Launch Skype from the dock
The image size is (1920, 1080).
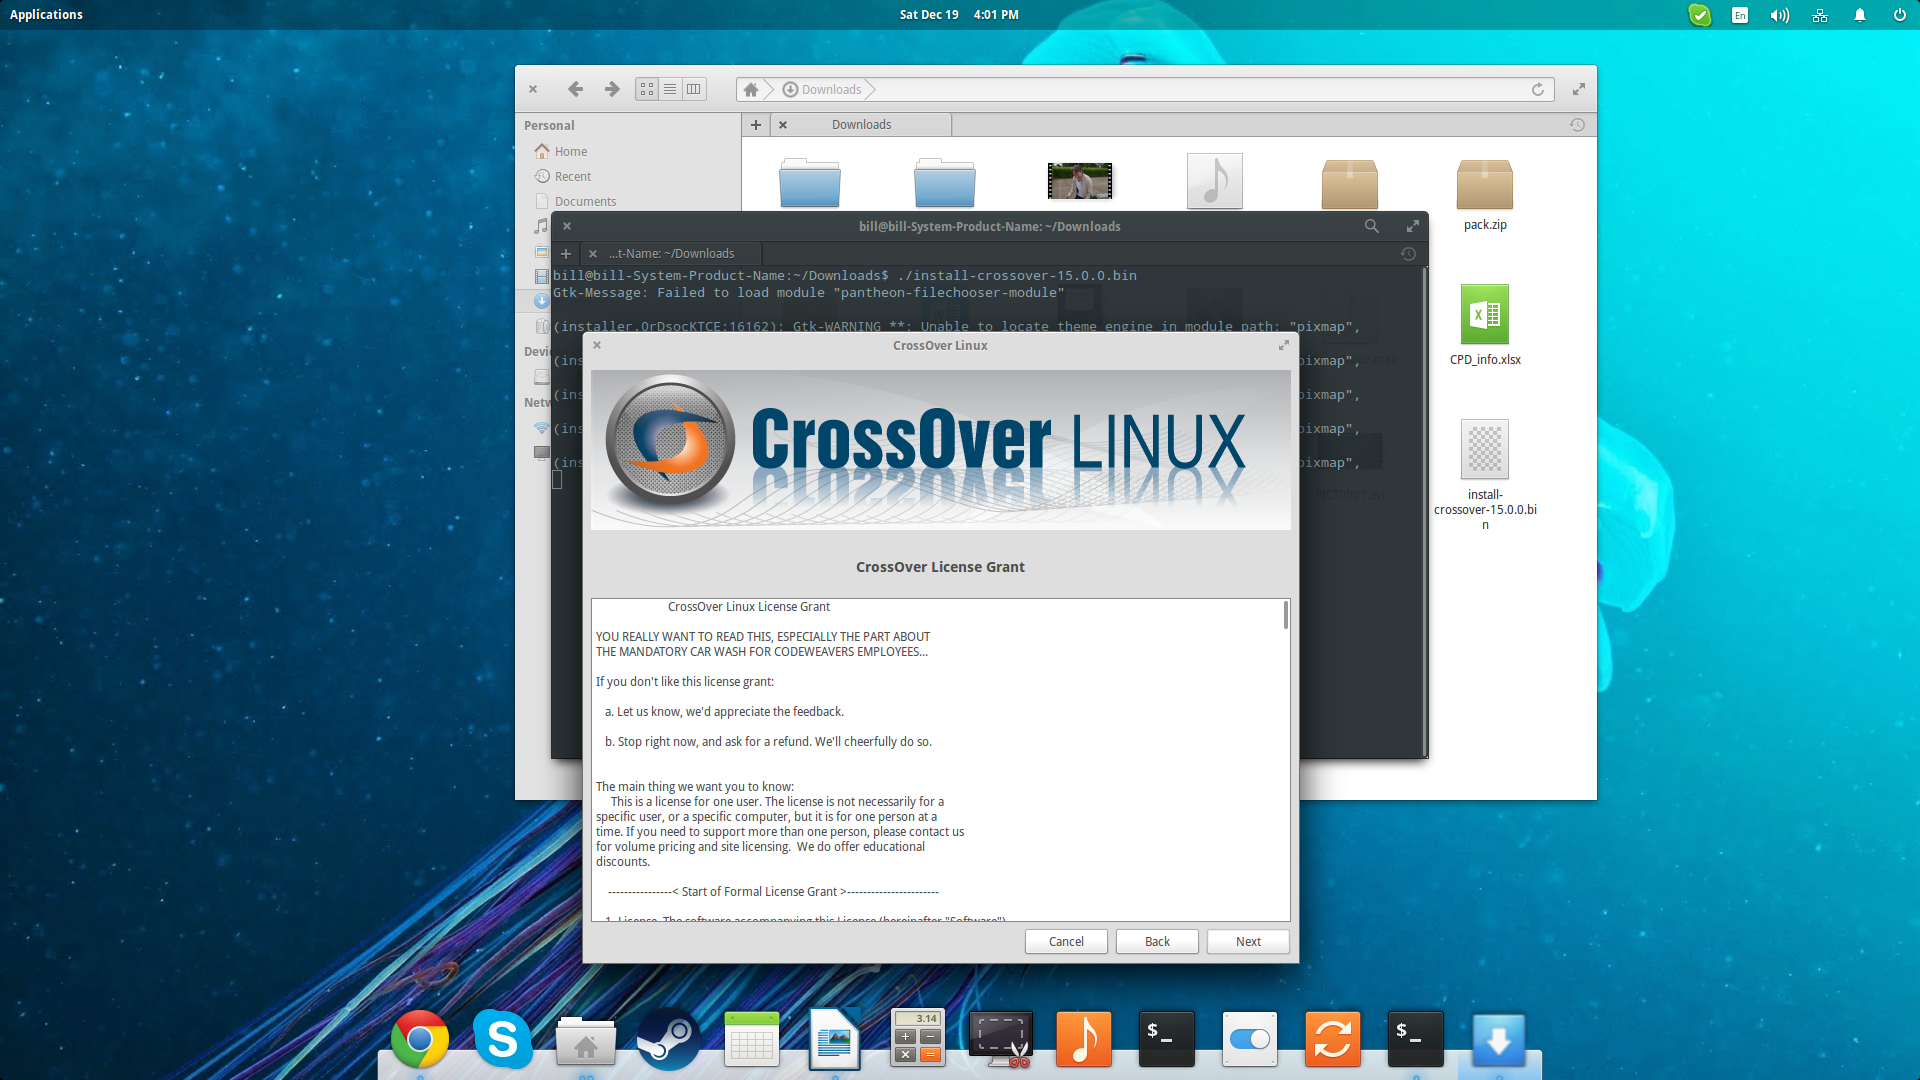click(502, 1040)
